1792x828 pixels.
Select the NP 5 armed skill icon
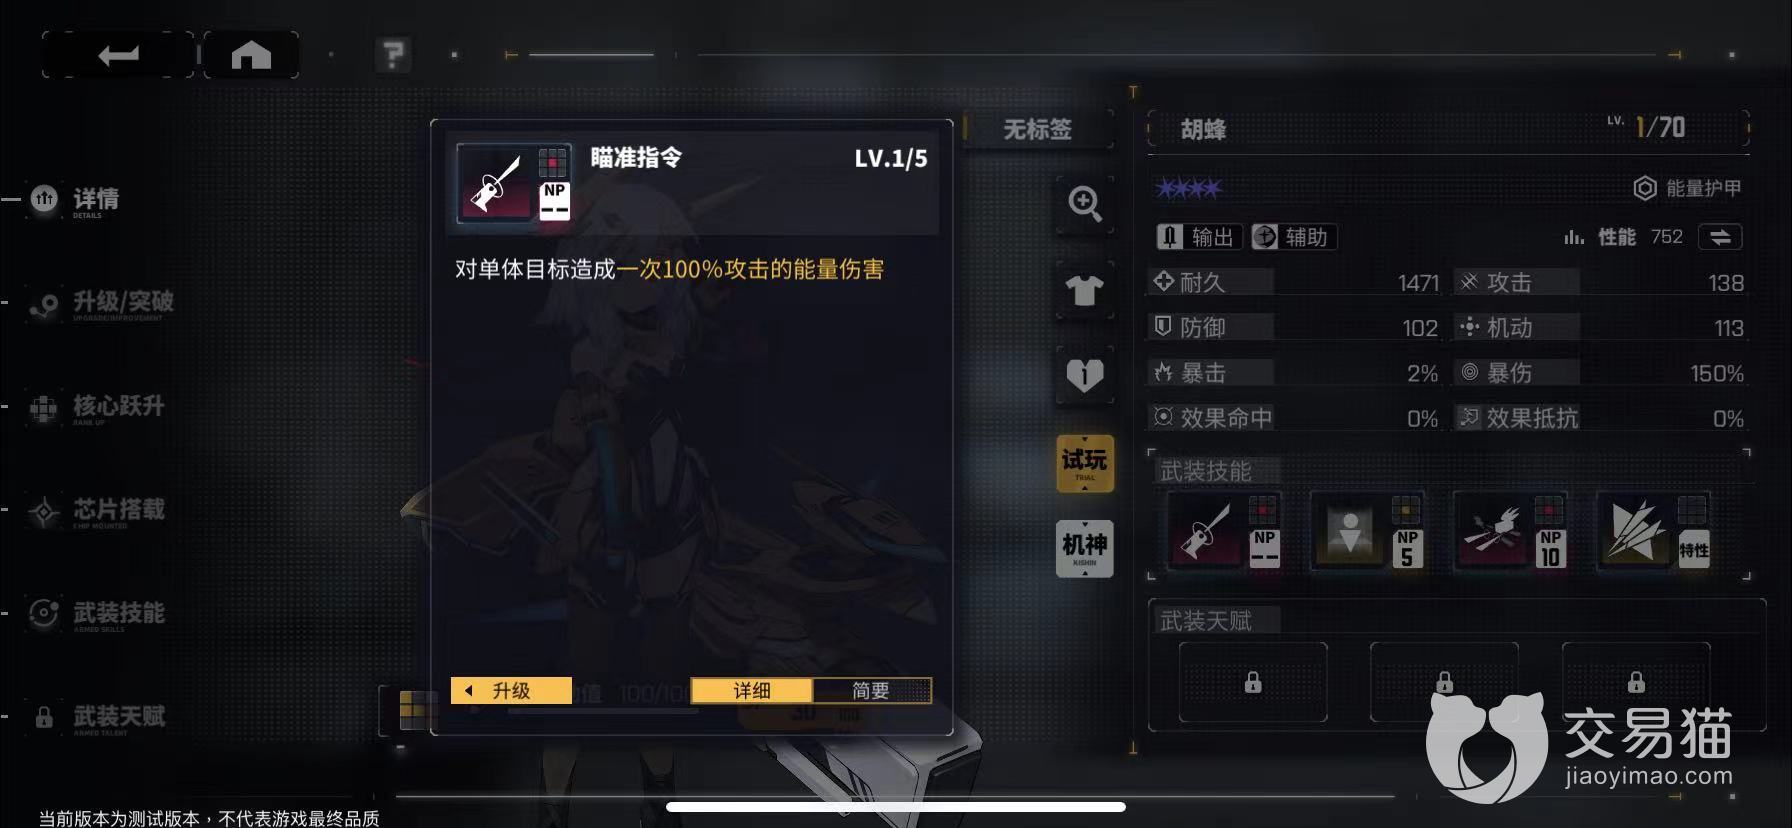tap(1367, 532)
